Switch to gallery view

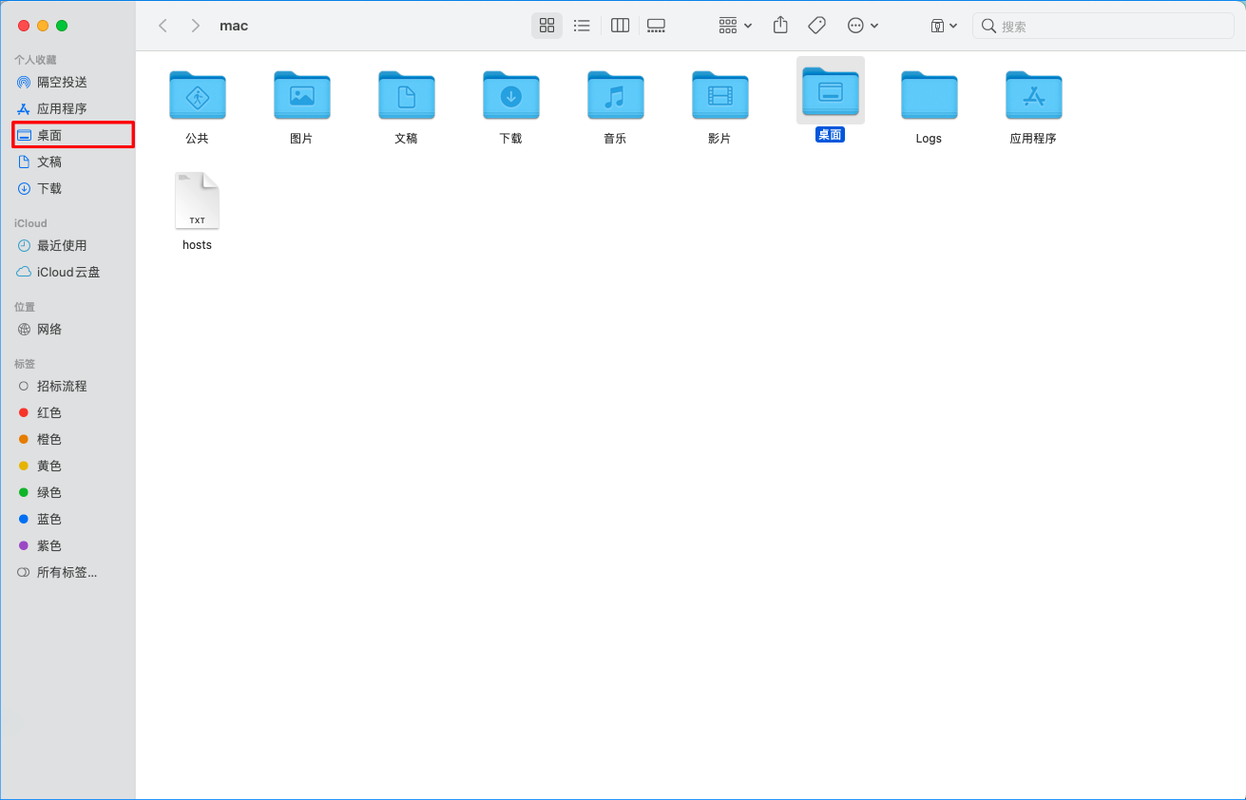point(656,26)
